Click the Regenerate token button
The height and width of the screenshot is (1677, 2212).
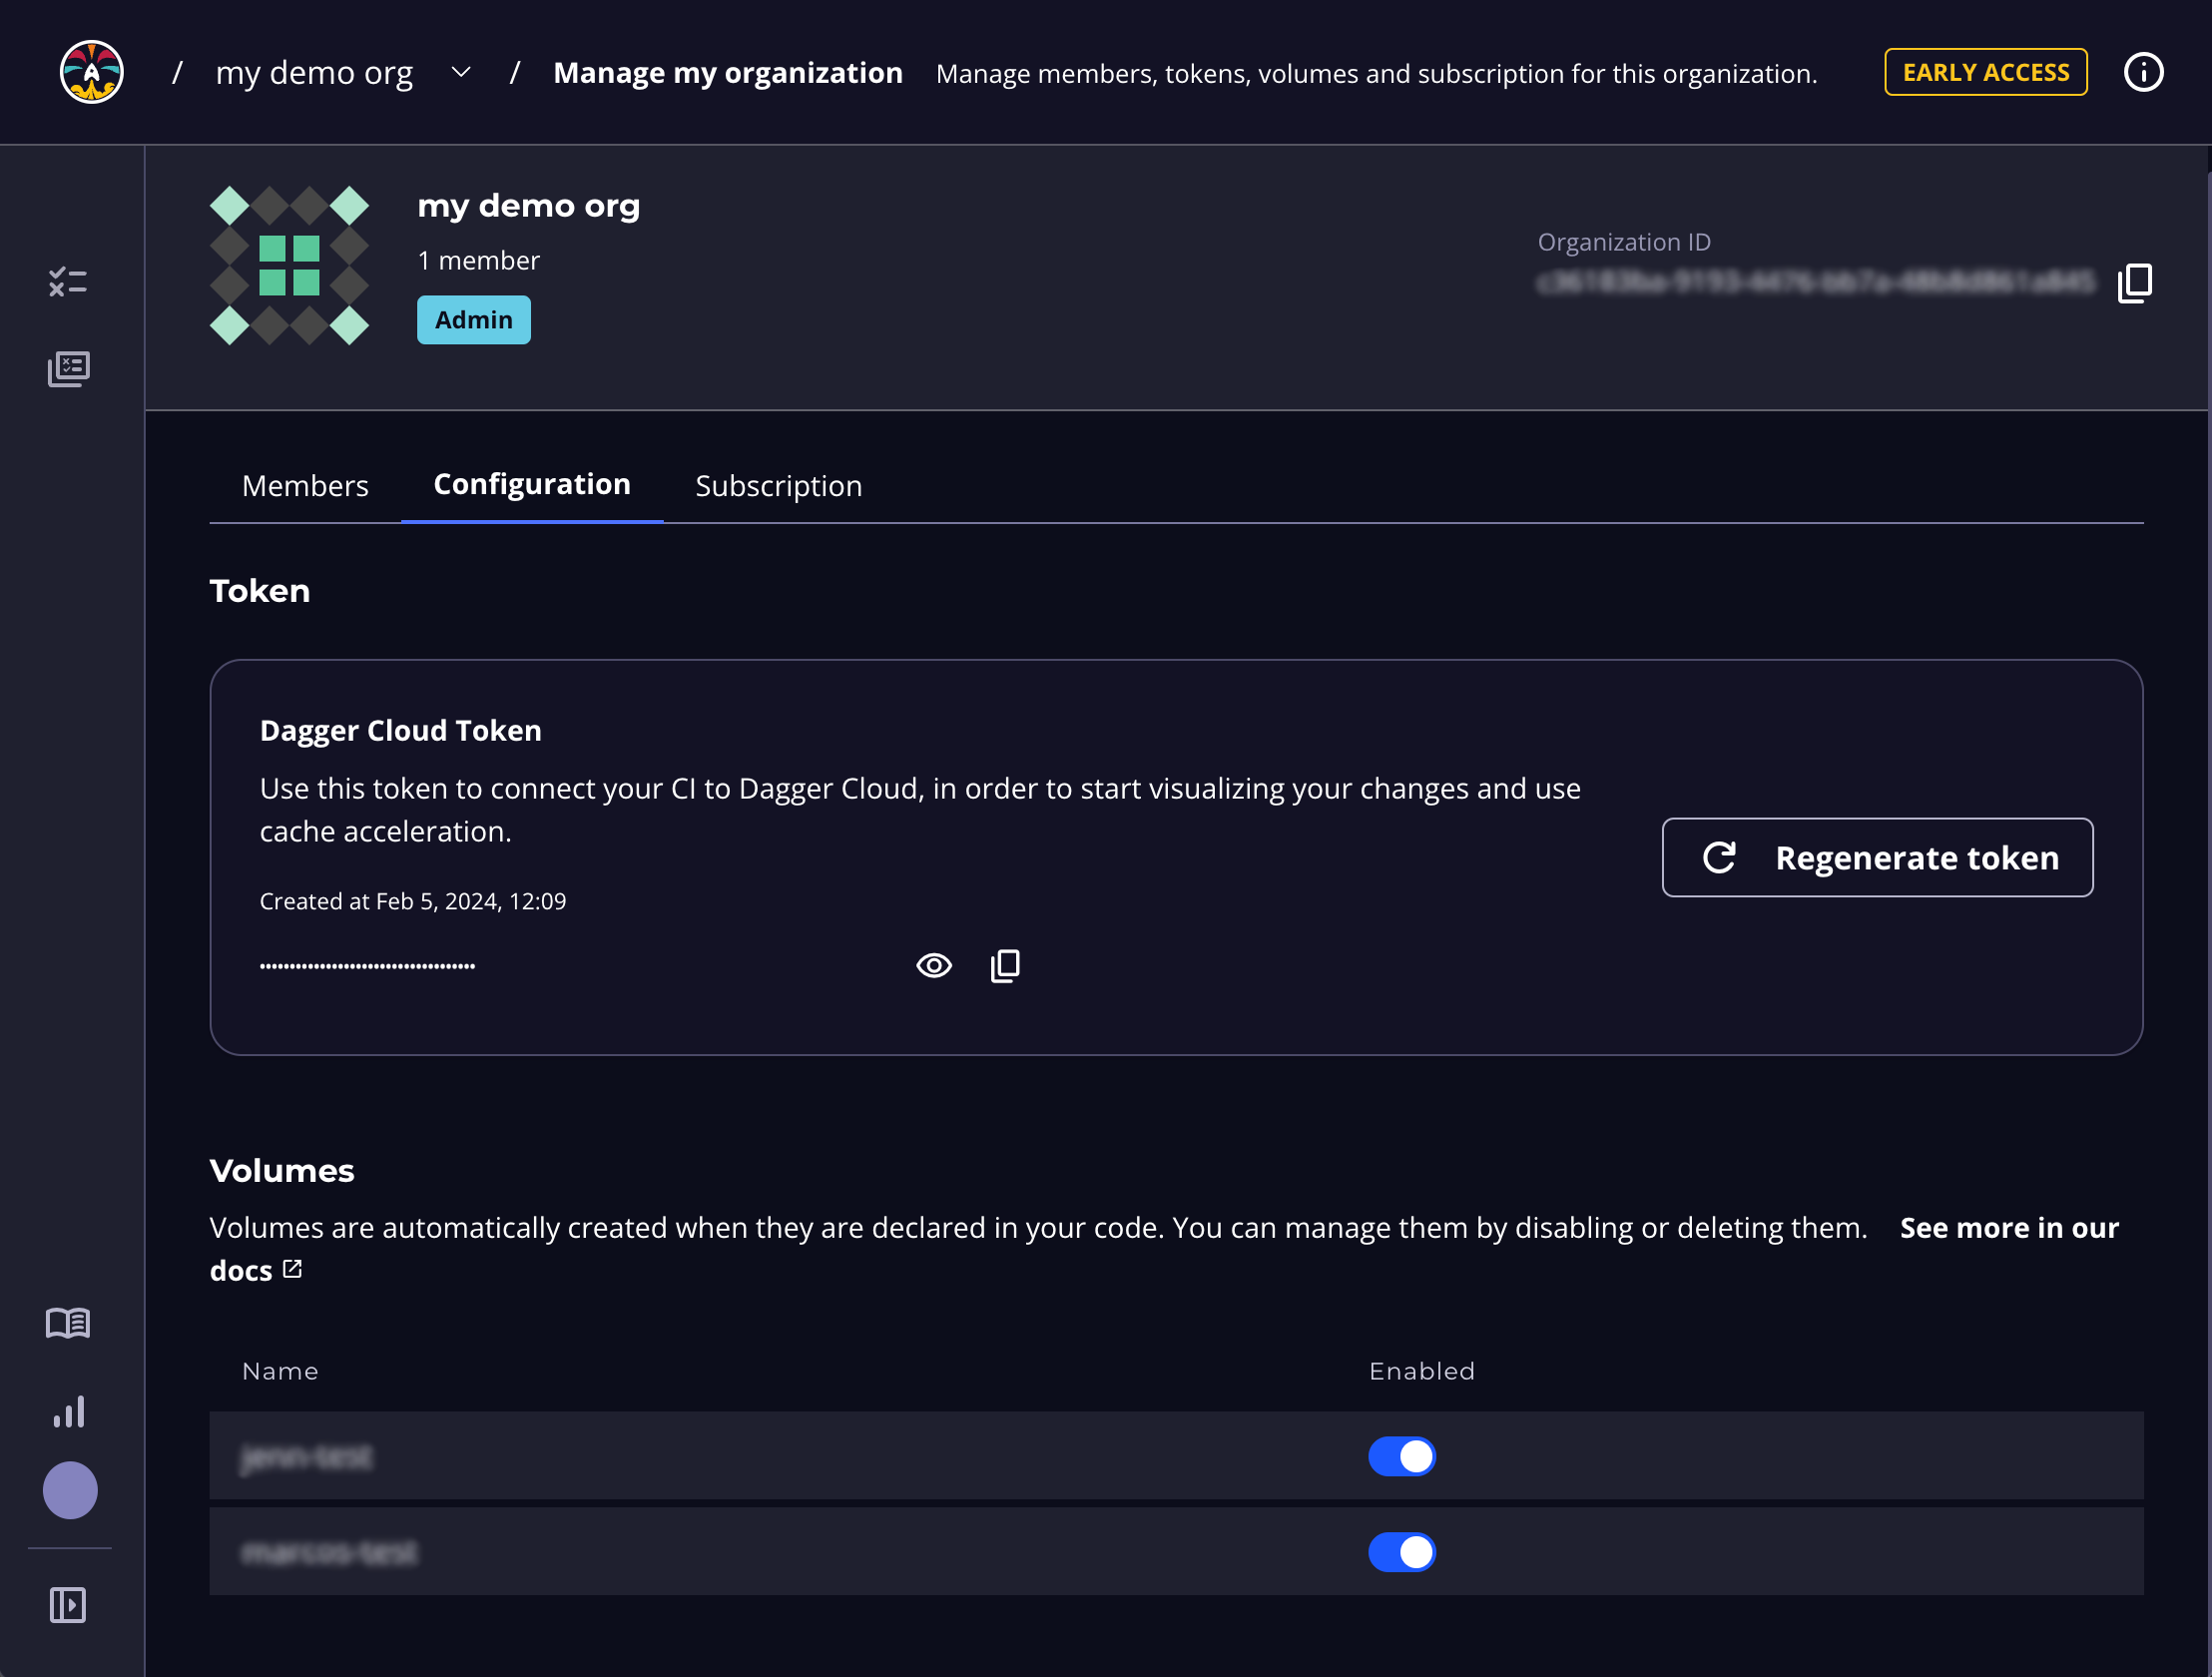click(1877, 858)
